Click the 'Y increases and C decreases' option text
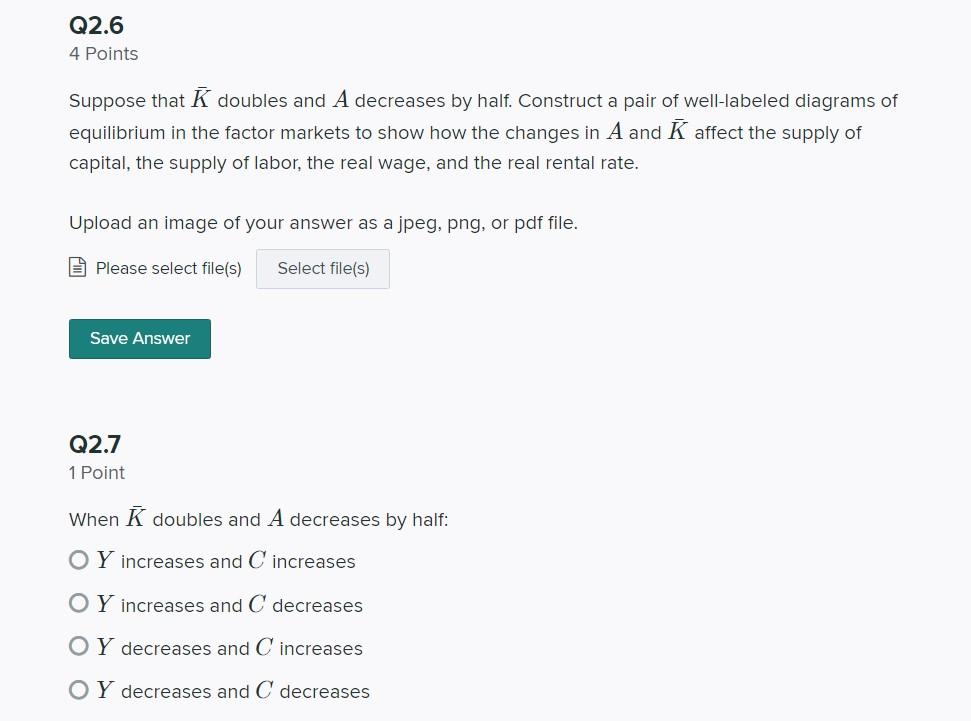The image size is (971, 721). pyautogui.click(x=230, y=604)
